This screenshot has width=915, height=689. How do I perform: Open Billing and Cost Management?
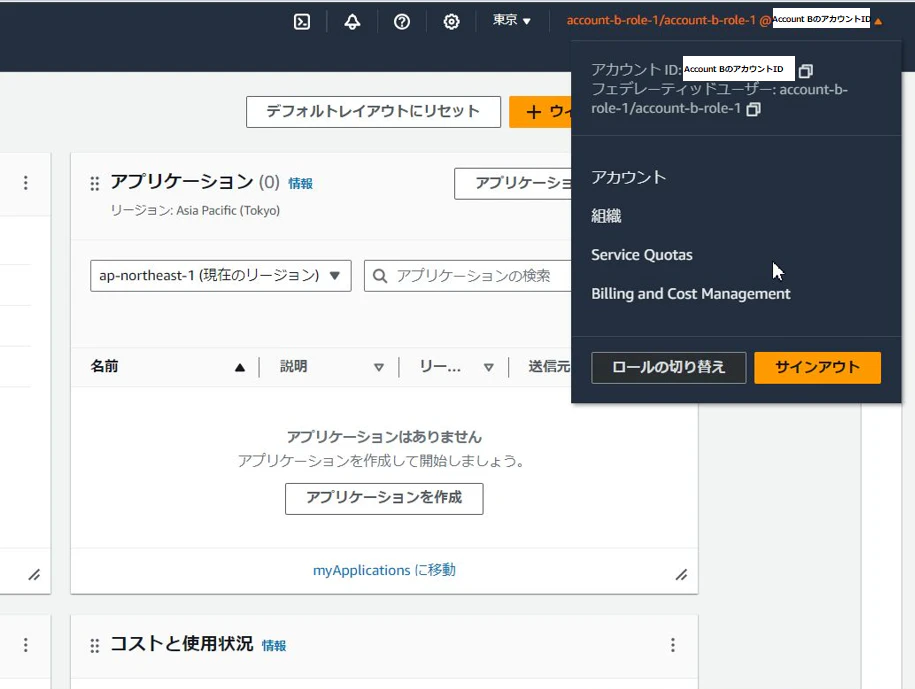tap(691, 293)
